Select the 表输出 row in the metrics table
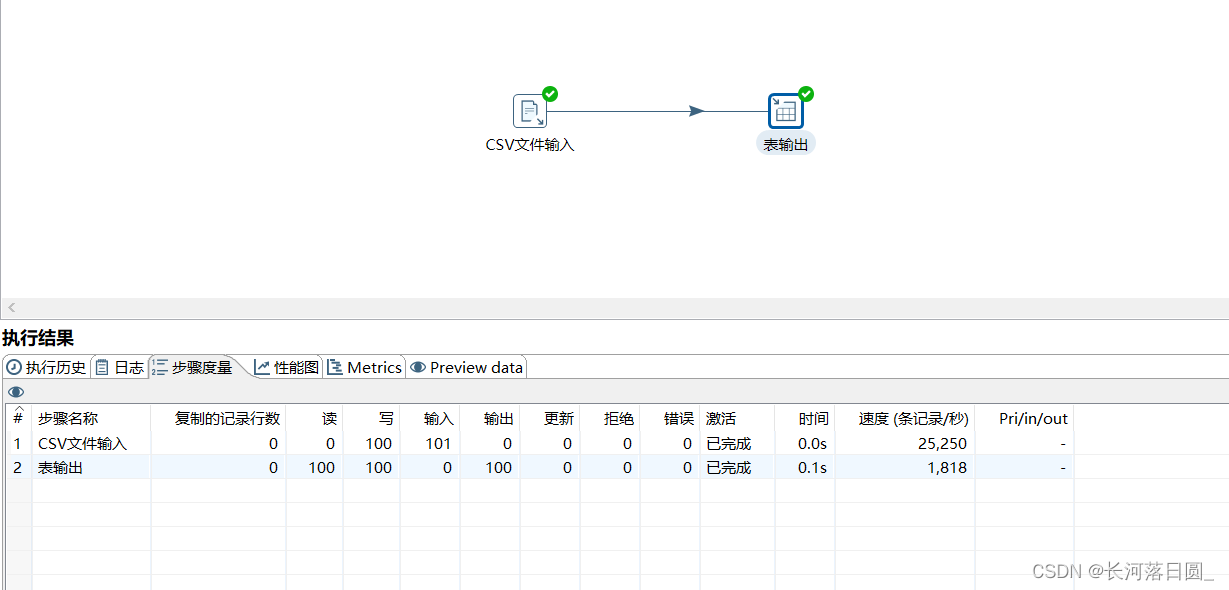 90,467
